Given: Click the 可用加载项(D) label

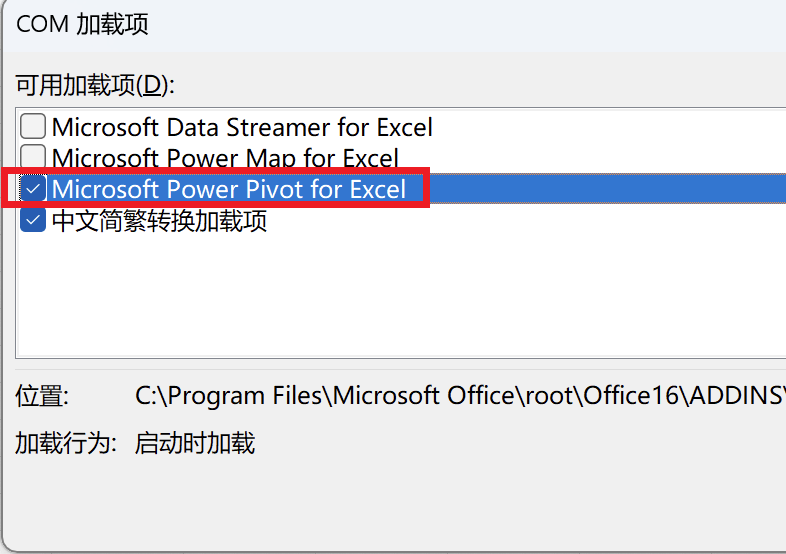Looking at the screenshot, I should tap(95, 85).
